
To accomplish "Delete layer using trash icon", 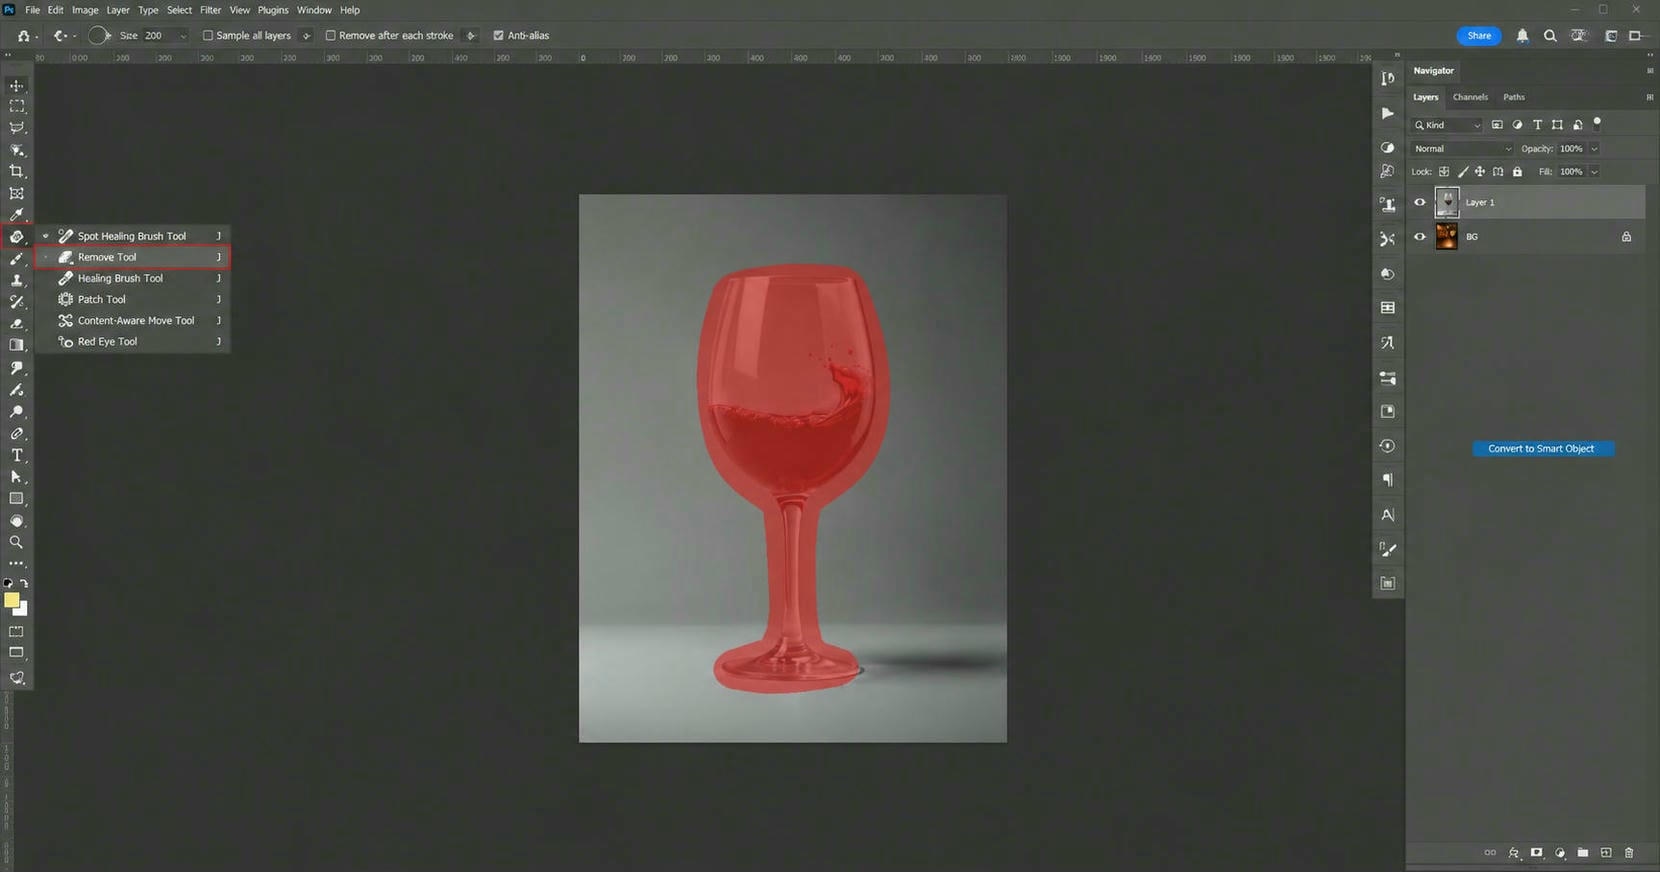I will tap(1629, 853).
